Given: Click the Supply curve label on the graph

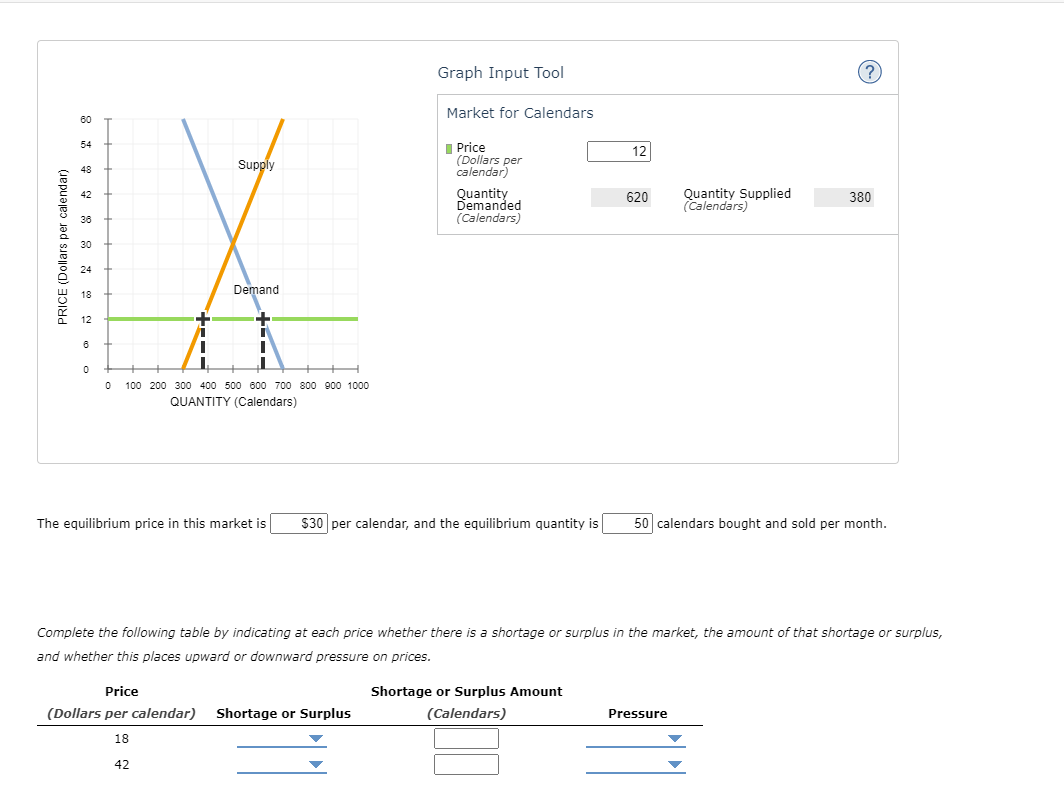Looking at the screenshot, I should click(256, 165).
